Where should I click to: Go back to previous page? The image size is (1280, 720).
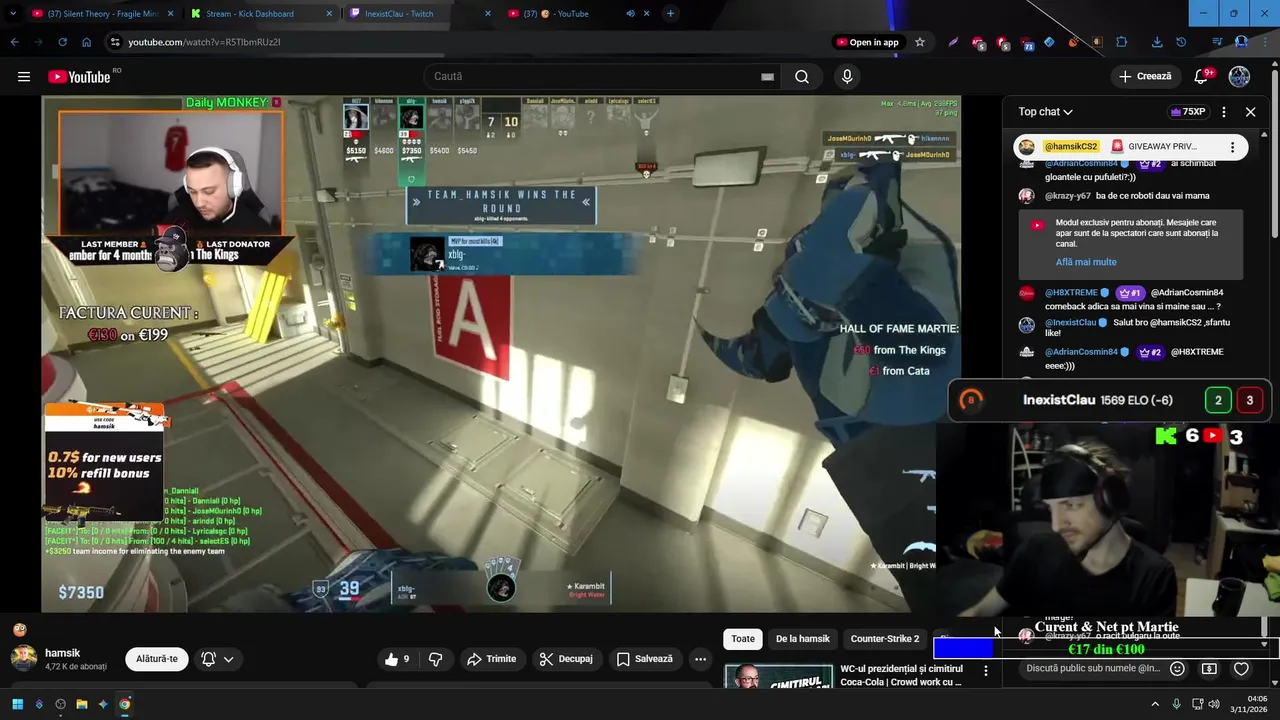[14, 42]
